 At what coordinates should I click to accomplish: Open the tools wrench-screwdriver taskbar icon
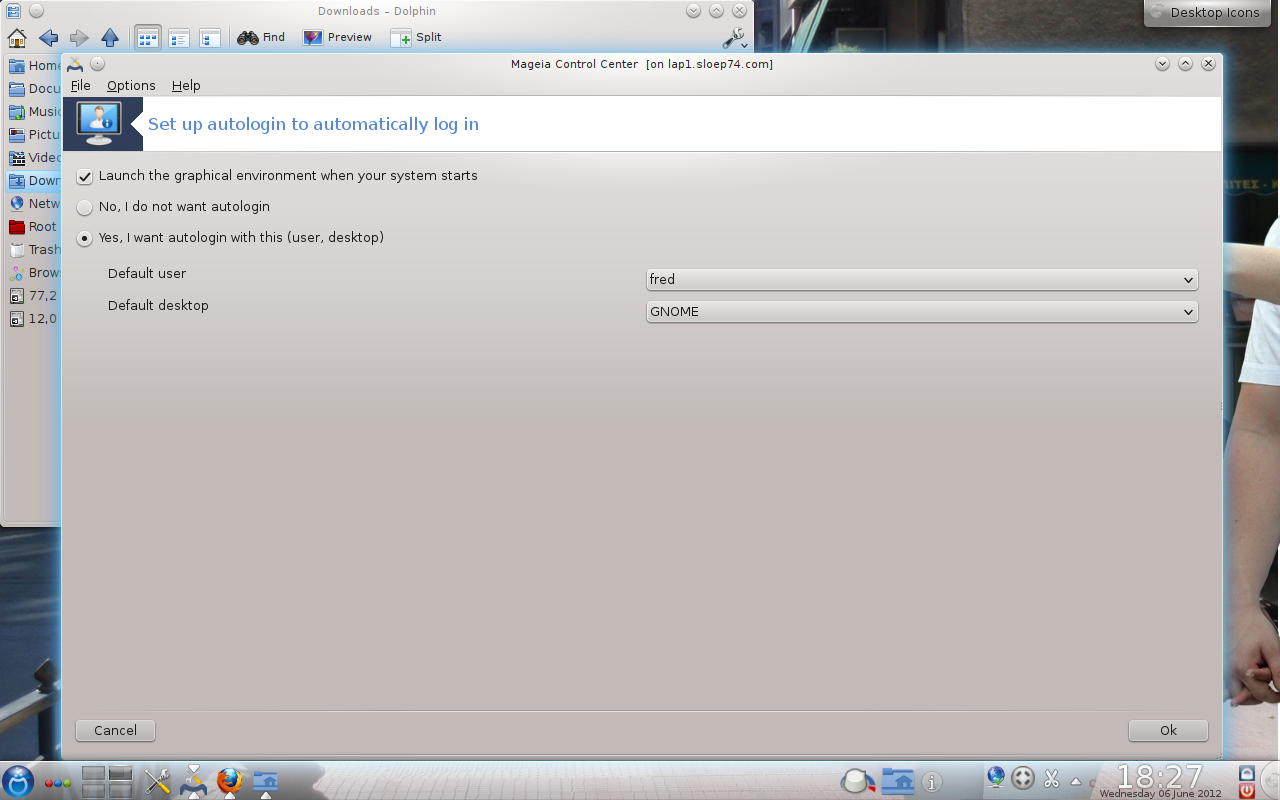158,781
